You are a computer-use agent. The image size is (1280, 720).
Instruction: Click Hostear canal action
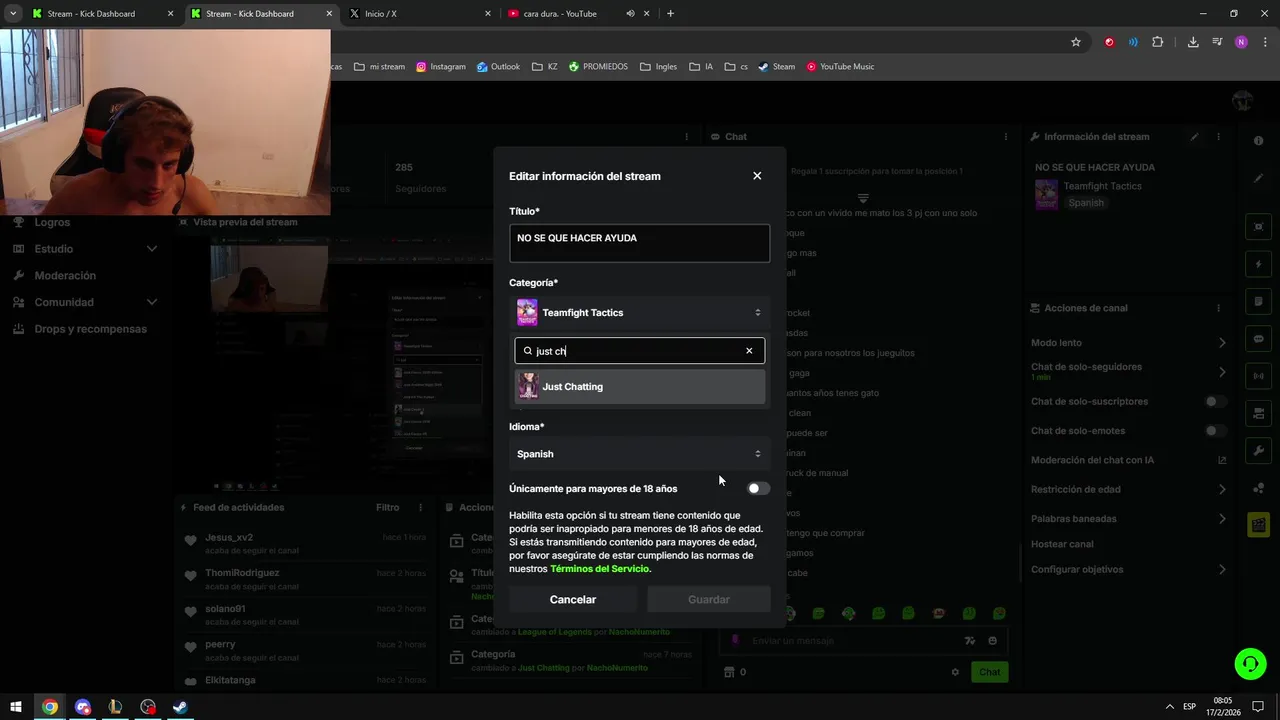1062,544
